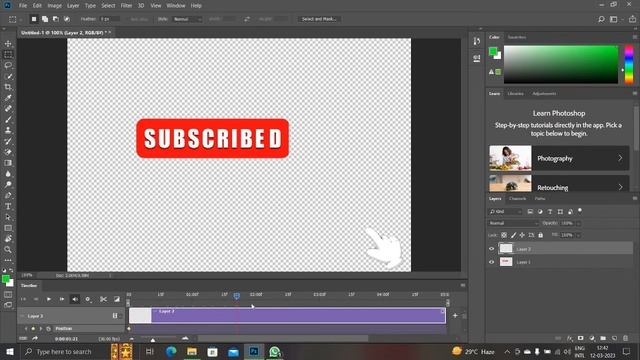Open the Kind filter dropdown
Viewport: 640px width, 360px height.
point(505,211)
